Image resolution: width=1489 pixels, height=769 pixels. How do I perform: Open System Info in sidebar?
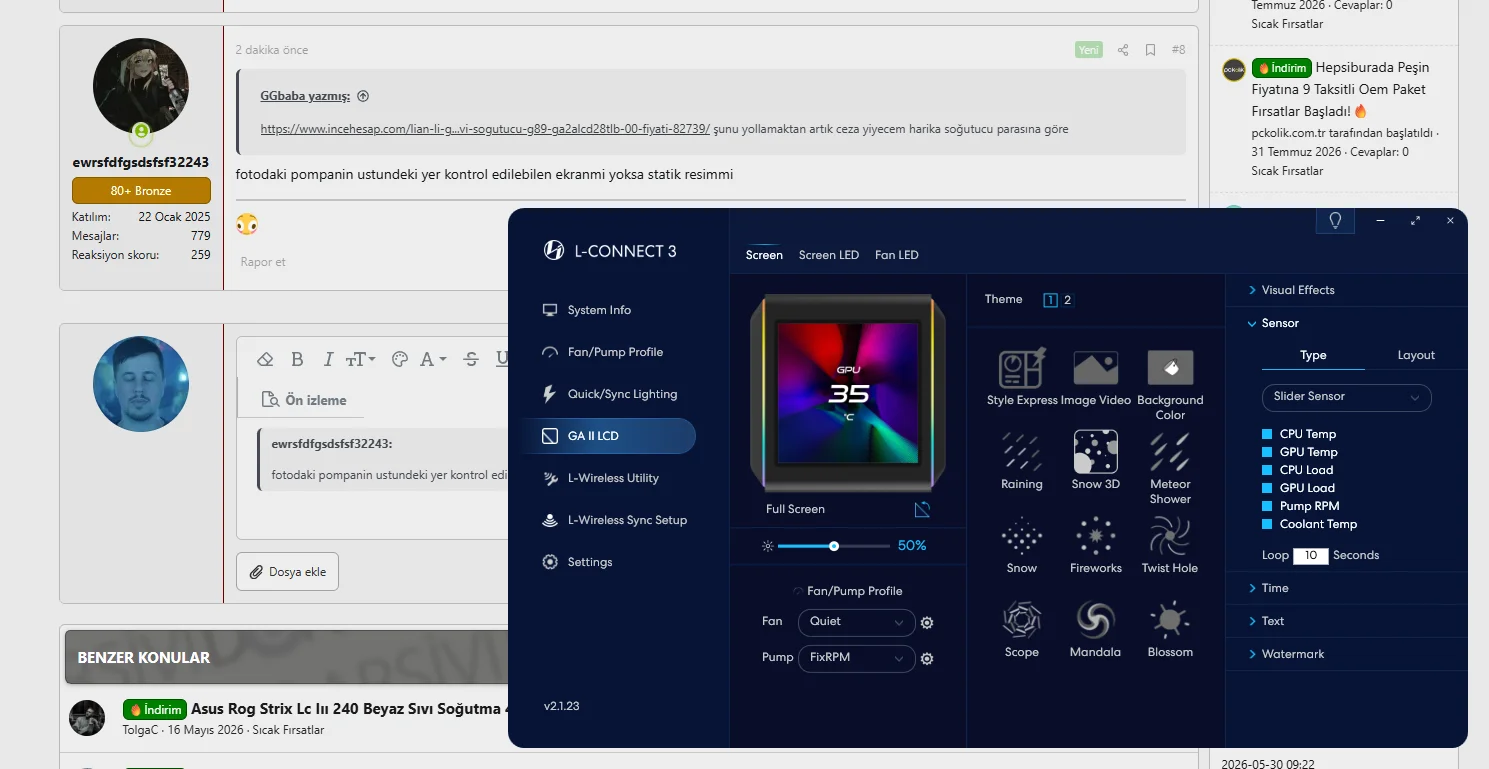pyautogui.click(x=599, y=310)
